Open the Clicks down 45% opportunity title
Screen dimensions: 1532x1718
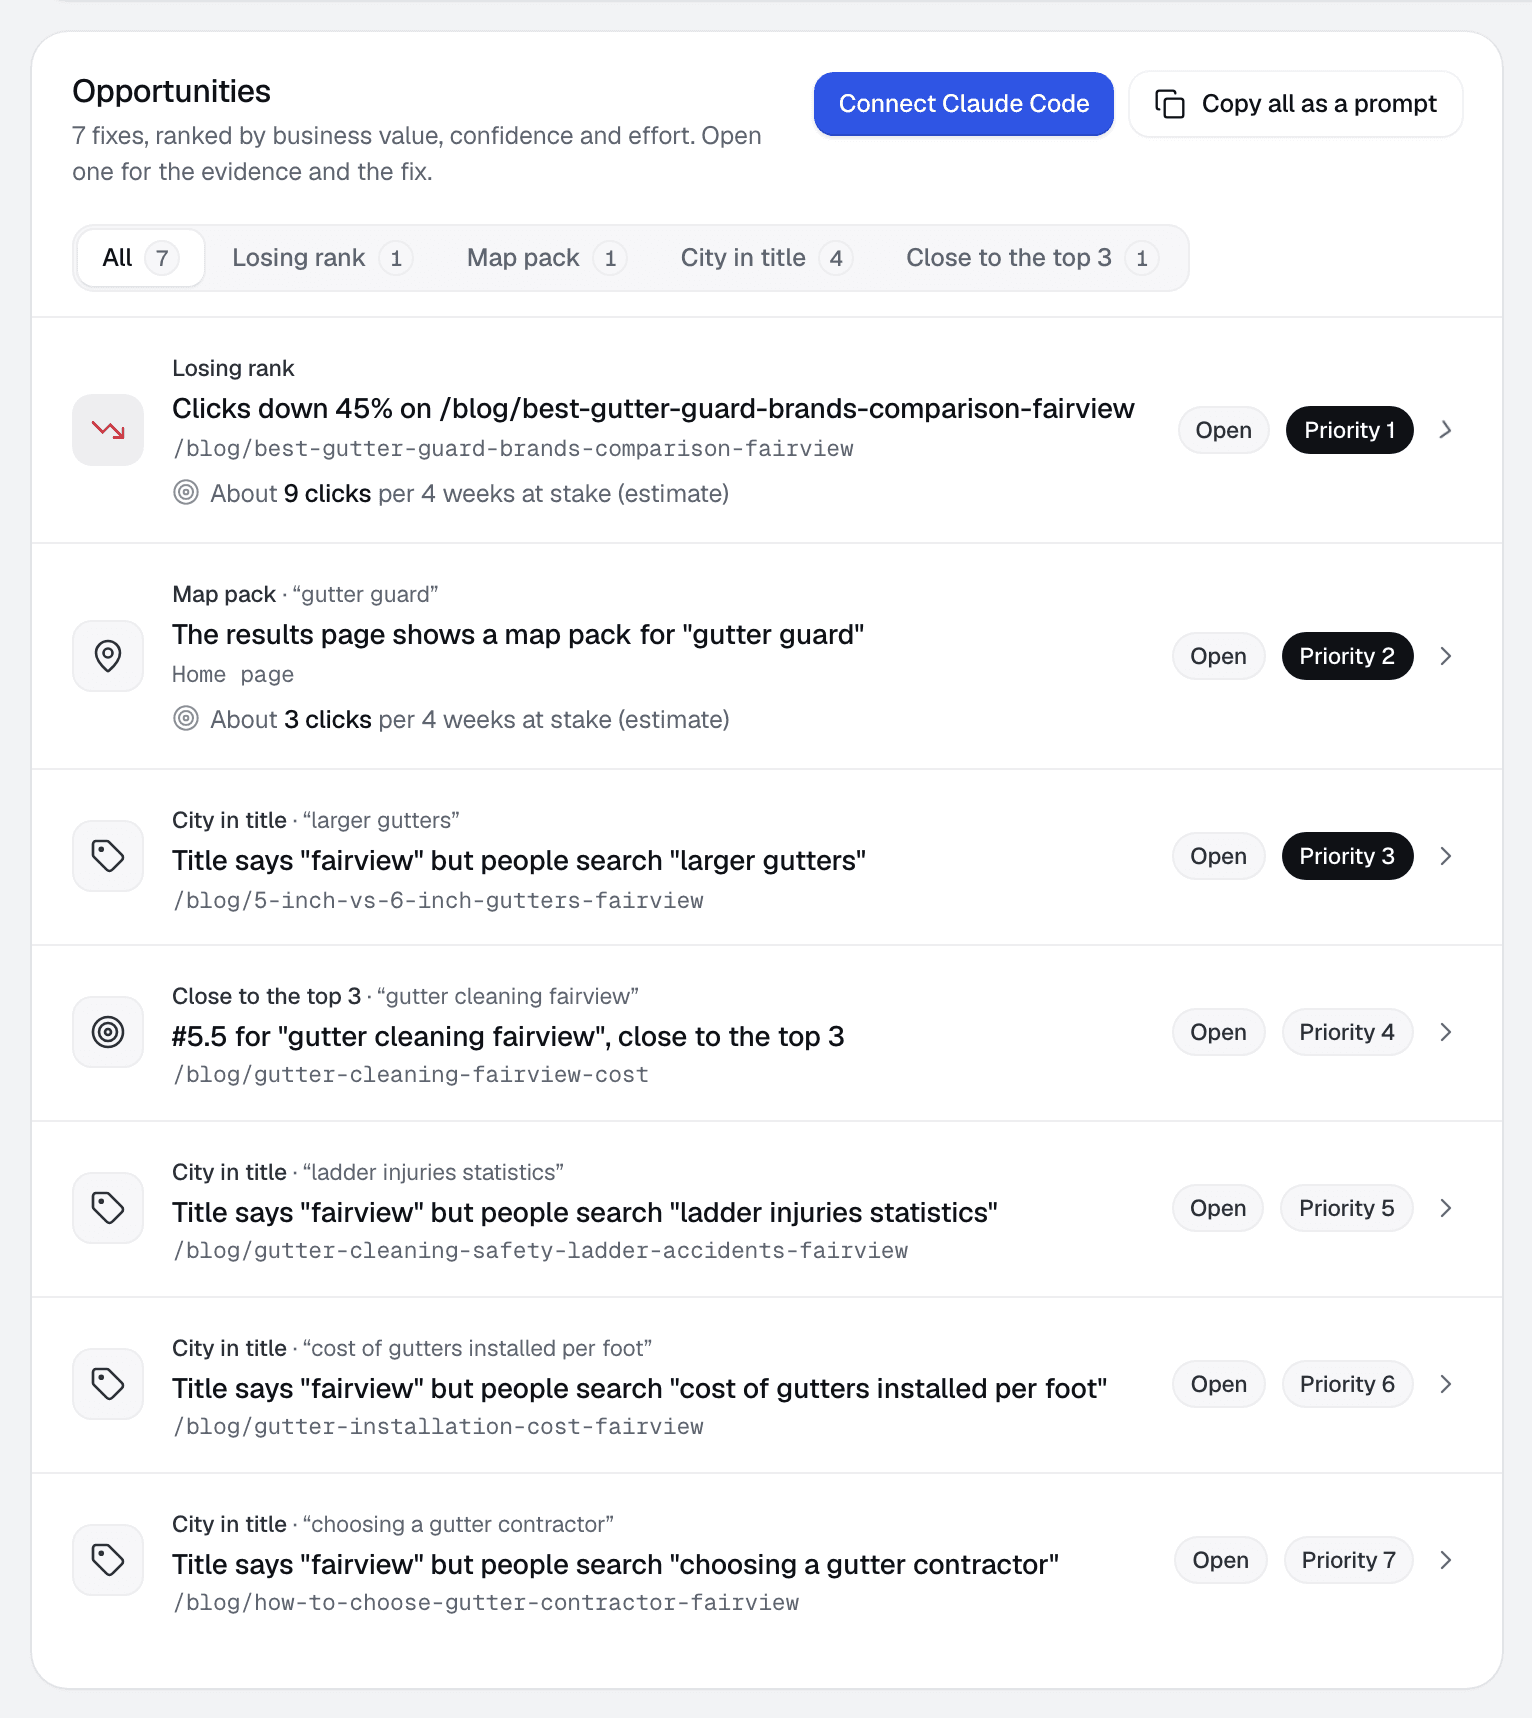pyautogui.click(x=653, y=409)
